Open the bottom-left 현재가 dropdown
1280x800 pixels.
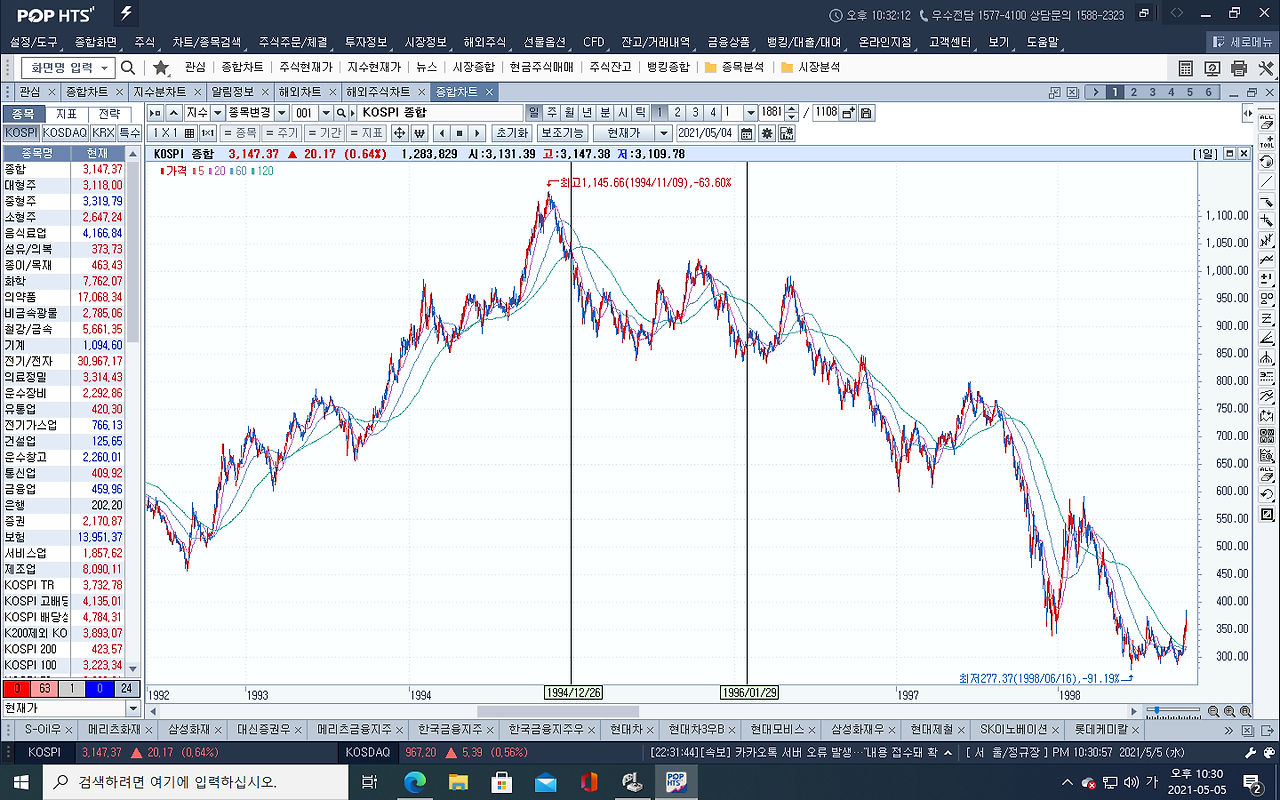tap(134, 708)
